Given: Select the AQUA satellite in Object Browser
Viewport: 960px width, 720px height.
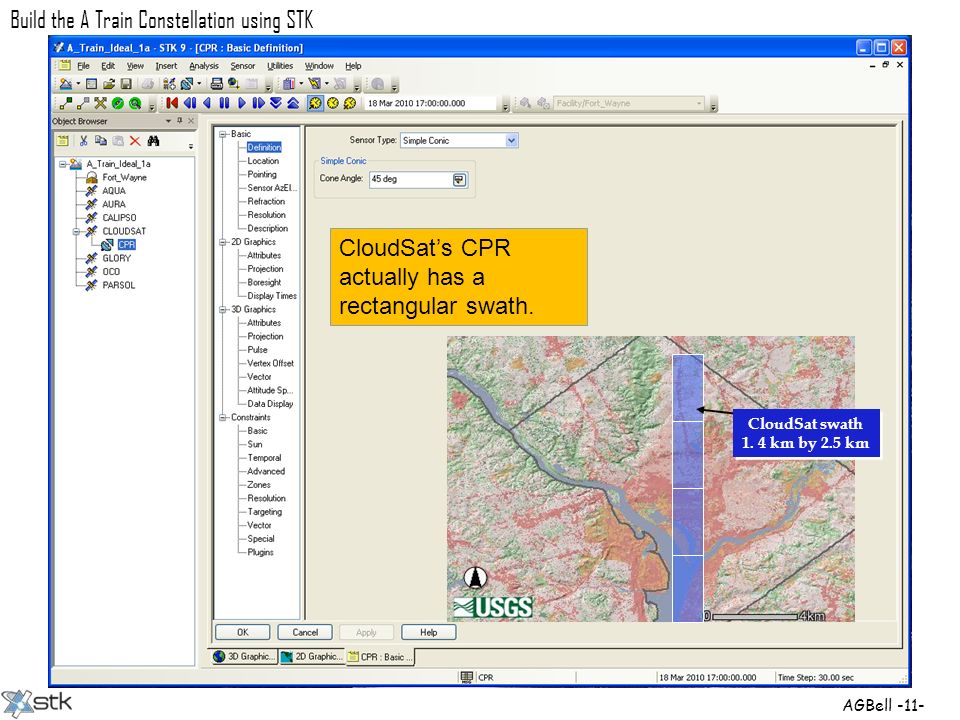Looking at the screenshot, I should (x=114, y=191).
